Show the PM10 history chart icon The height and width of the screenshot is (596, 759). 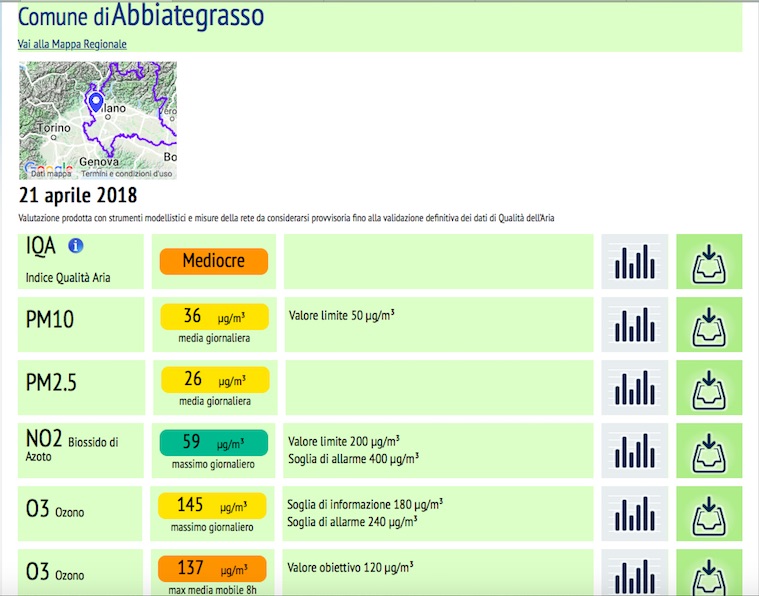click(x=635, y=325)
